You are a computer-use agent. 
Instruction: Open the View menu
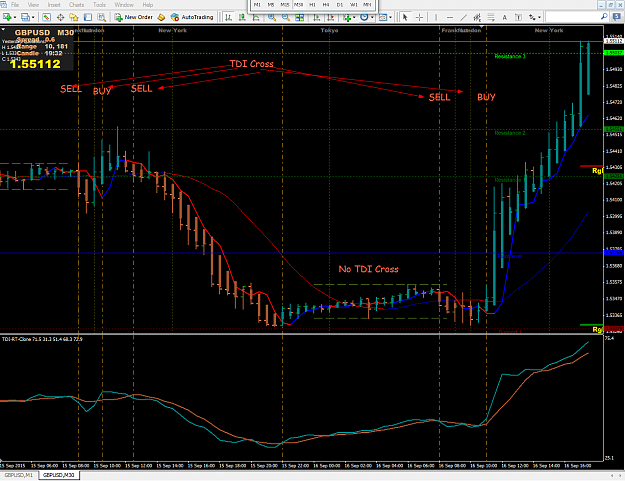point(33,5)
